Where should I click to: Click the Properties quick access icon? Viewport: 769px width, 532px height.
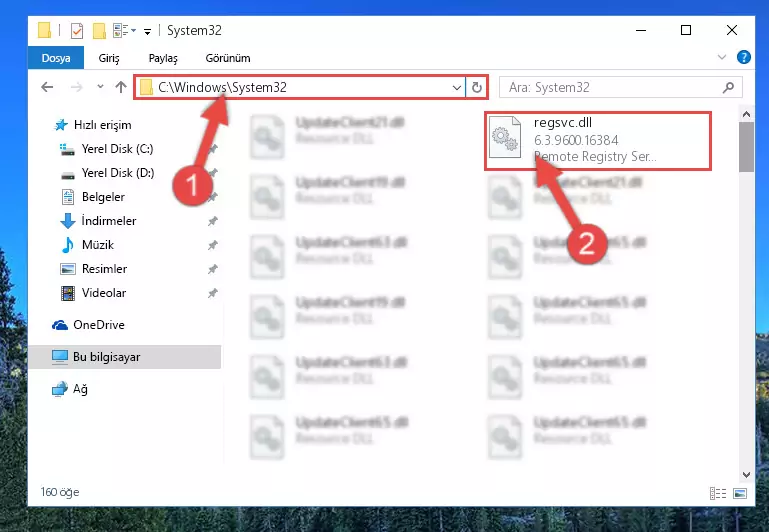point(77,30)
